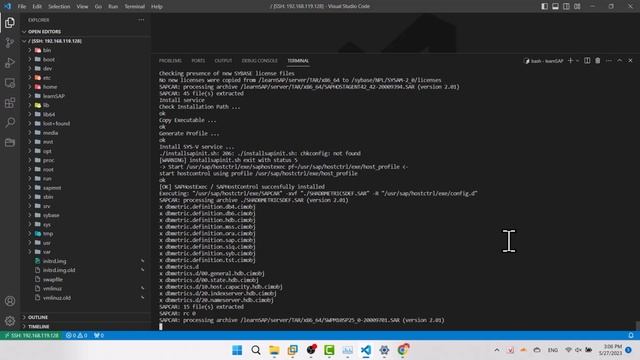Maximize the panel size with chevron

click(x=620, y=60)
